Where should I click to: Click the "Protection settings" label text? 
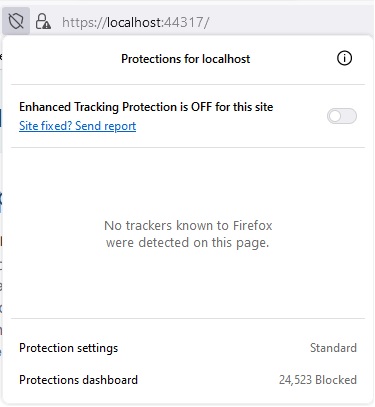tap(69, 348)
